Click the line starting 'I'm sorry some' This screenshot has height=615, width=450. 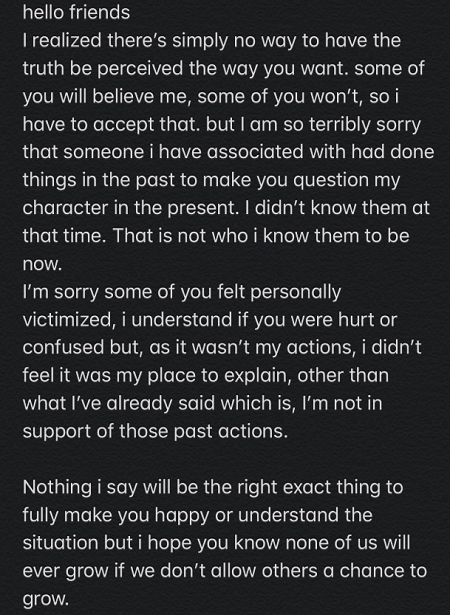[182, 292]
